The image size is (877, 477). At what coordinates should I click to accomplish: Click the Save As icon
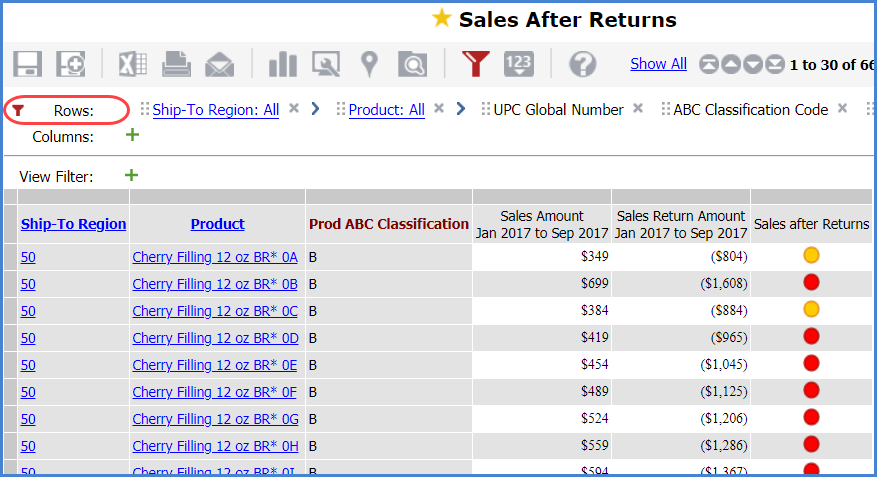tap(70, 64)
